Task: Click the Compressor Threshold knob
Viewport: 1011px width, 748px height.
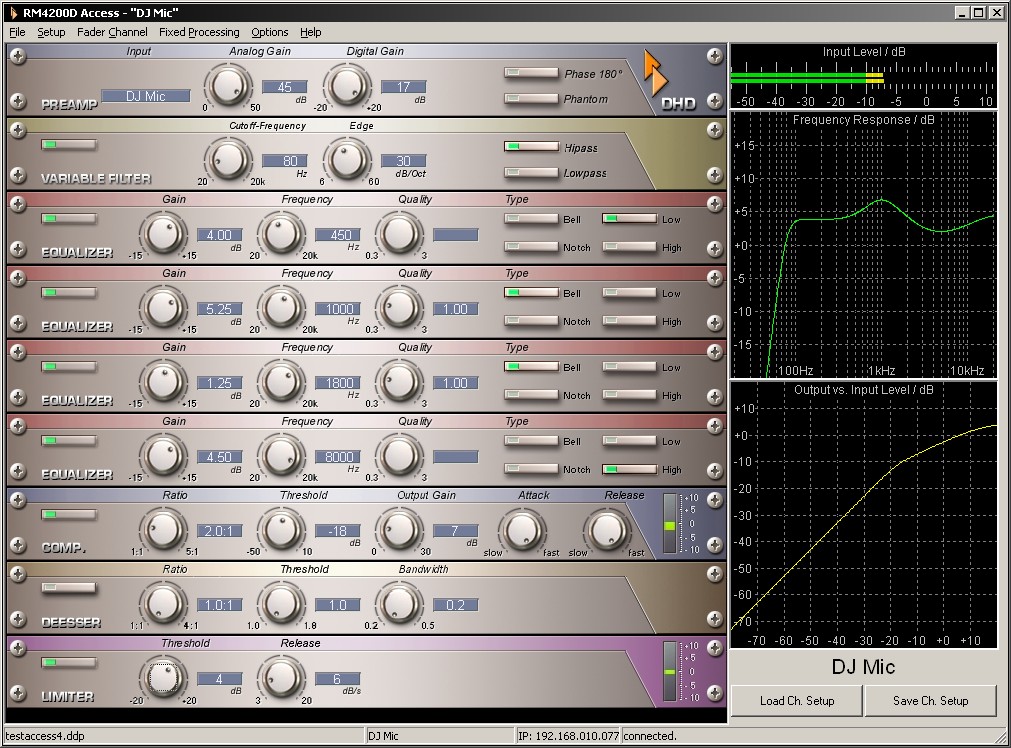Action: tap(281, 530)
